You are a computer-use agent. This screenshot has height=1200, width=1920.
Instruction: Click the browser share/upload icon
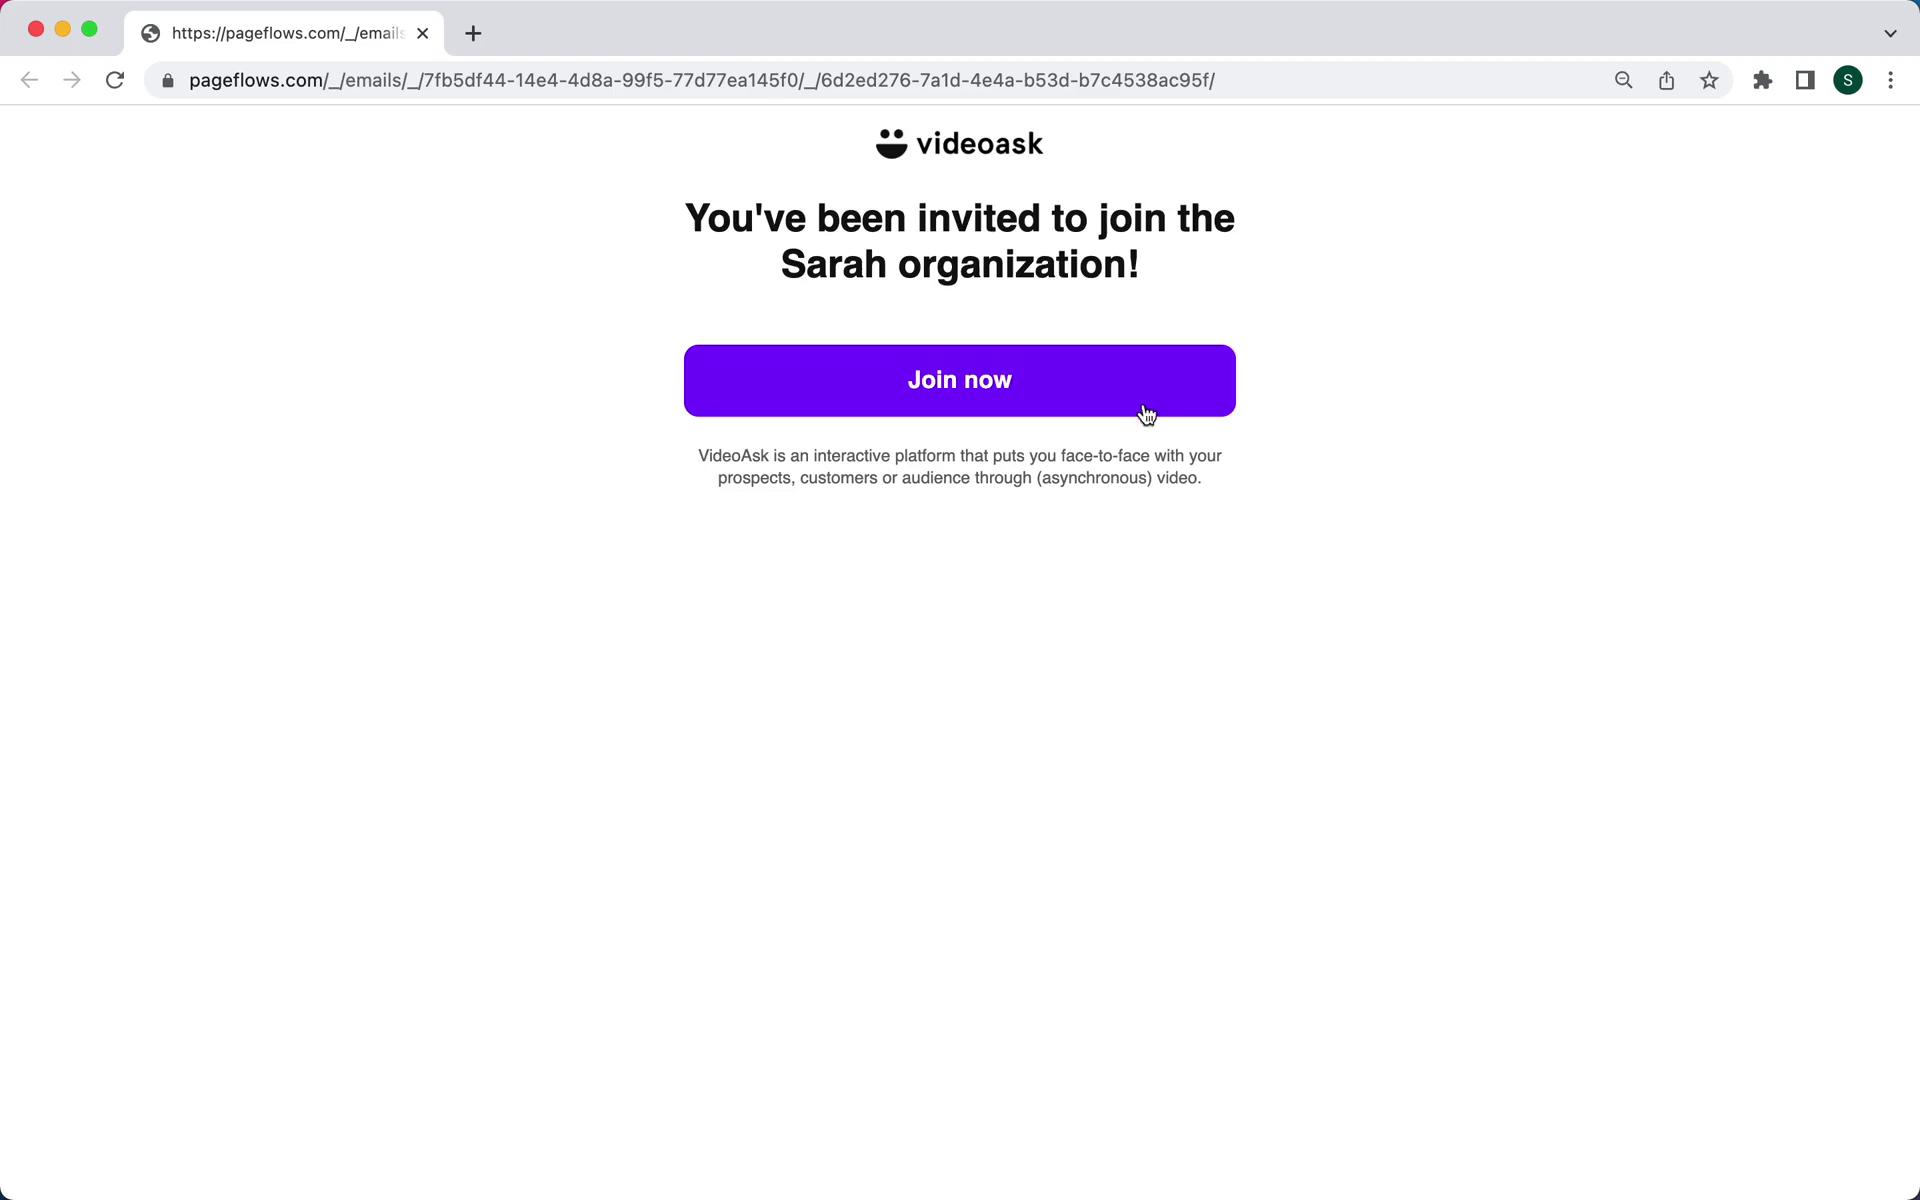[x=1666, y=80]
